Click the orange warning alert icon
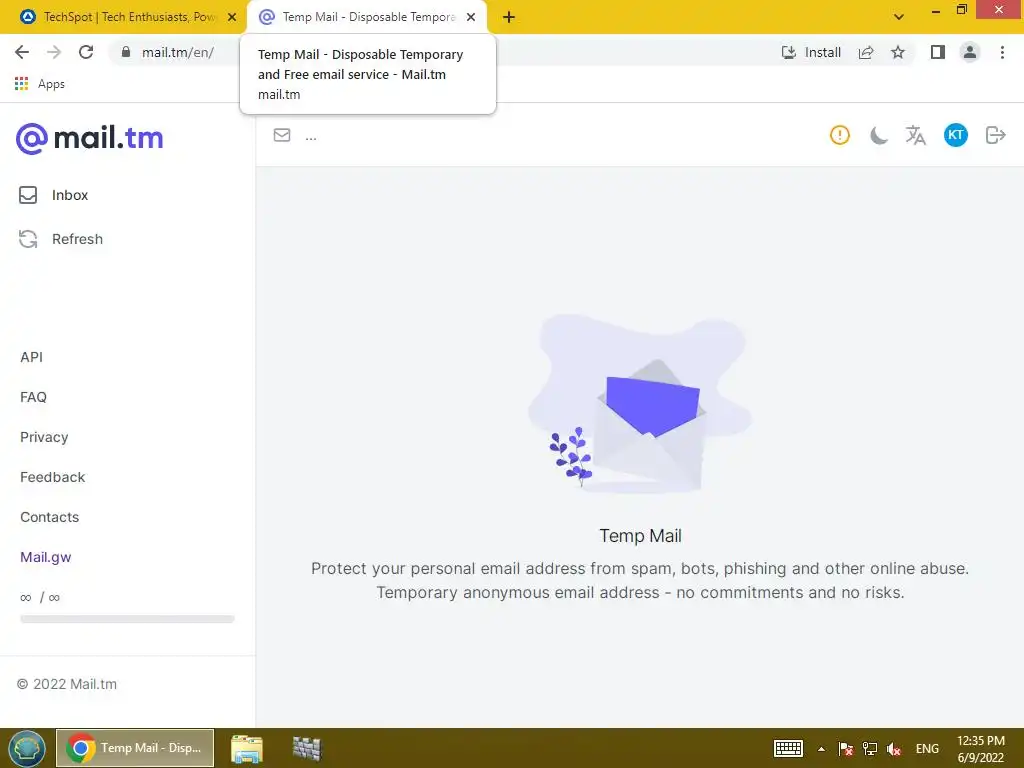1024x768 pixels. pos(840,135)
